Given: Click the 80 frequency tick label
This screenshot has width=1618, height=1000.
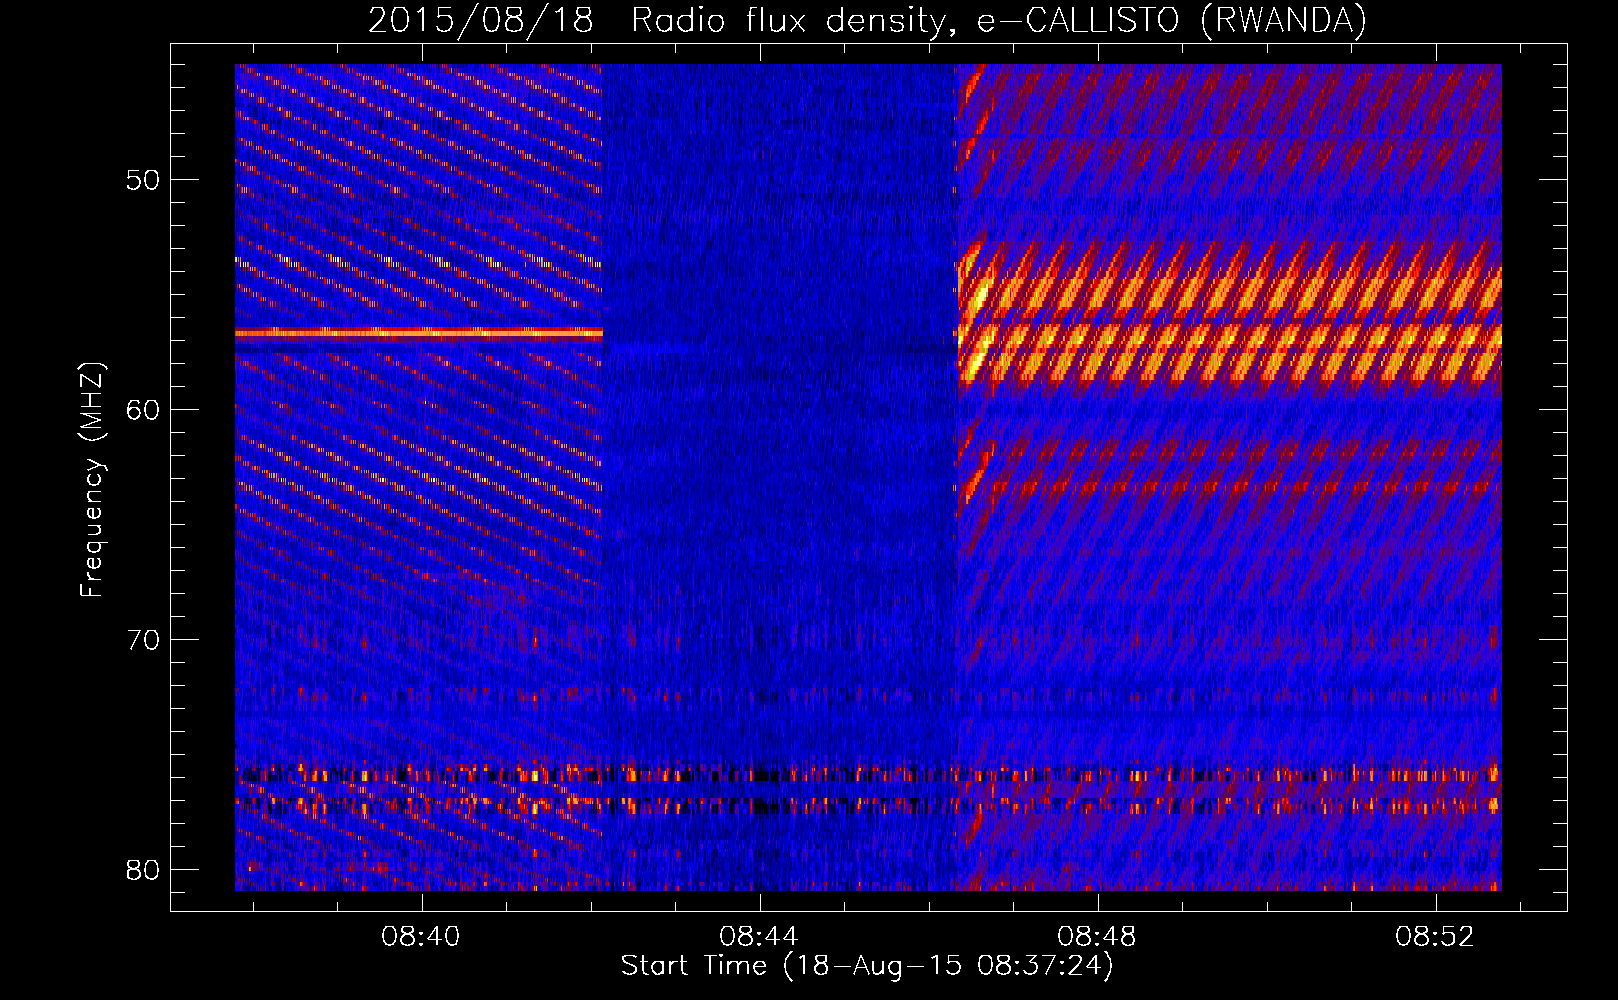Looking at the screenshot, I should [143, 869].
